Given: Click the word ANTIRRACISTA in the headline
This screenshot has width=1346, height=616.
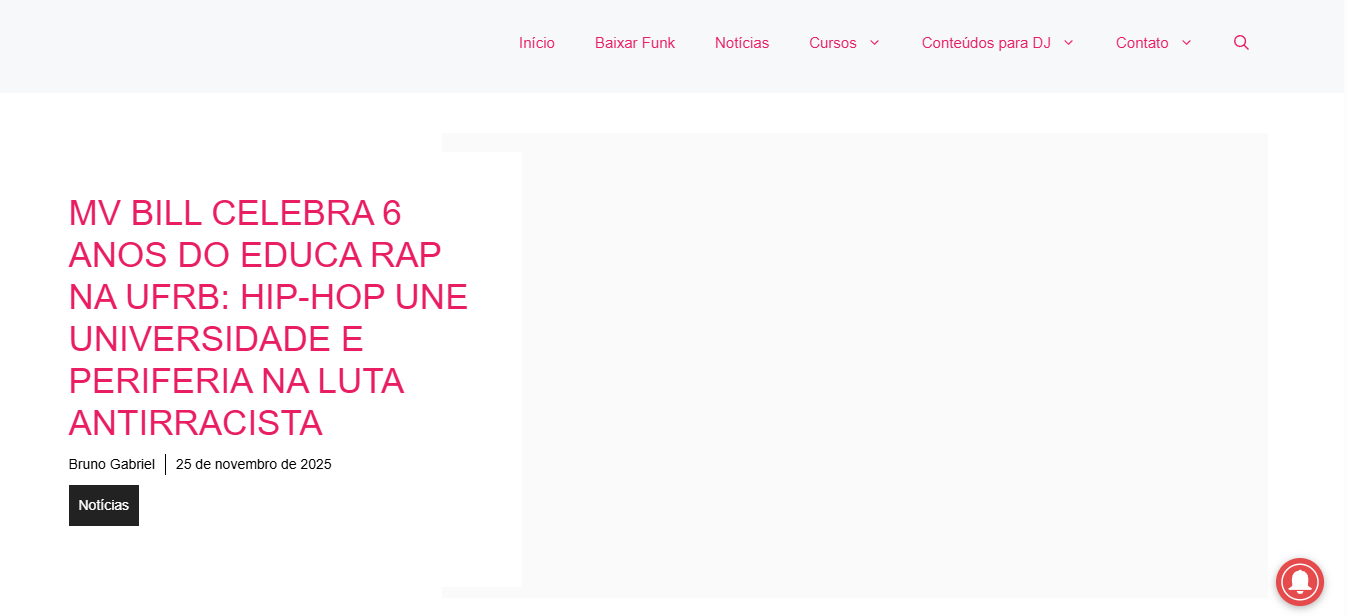Looking at the screenshot, I should (x=195, y=423).
